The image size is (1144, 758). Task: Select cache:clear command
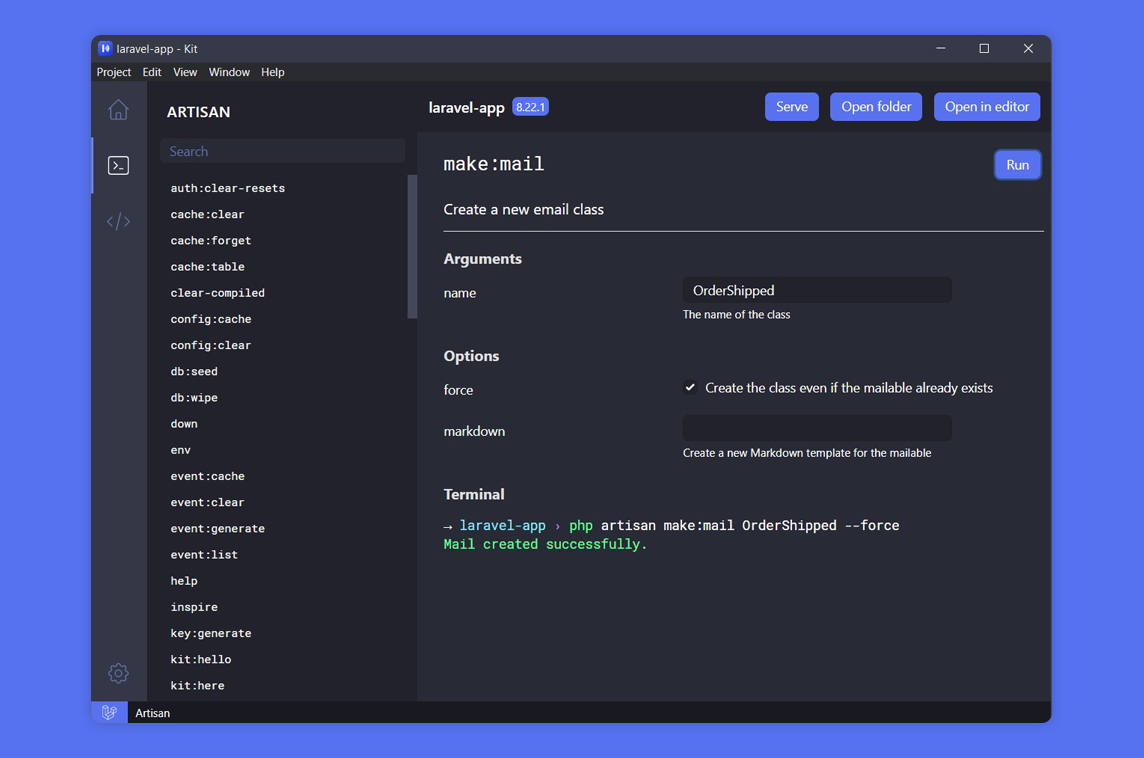(x=207, y=214)
